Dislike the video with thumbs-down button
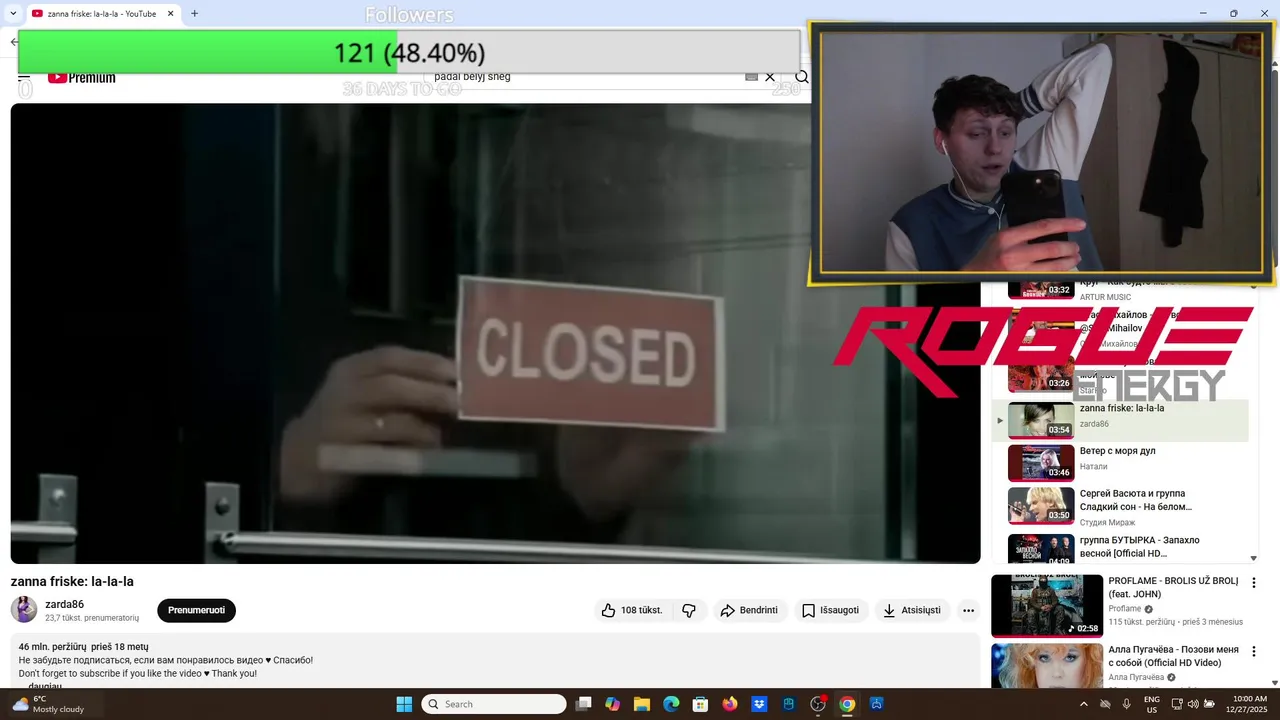 point(689,610)
